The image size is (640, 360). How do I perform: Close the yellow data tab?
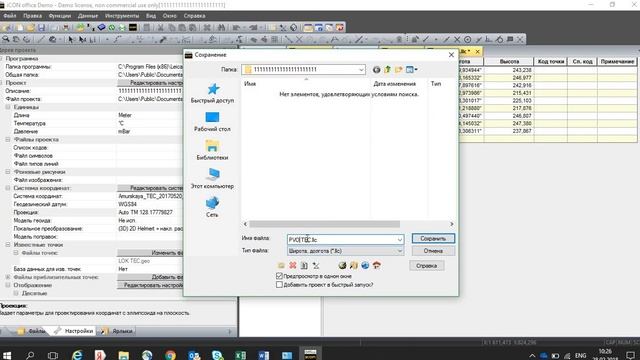477,51
